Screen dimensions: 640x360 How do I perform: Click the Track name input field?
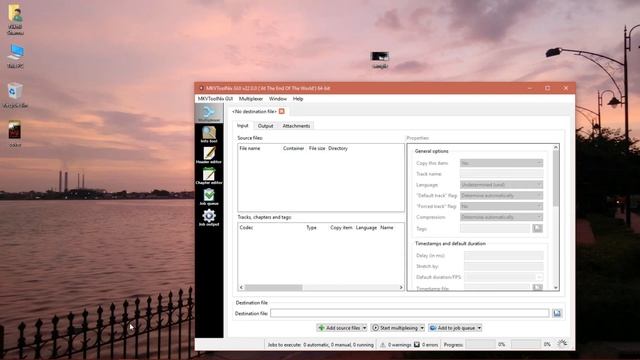click(501, 173)
